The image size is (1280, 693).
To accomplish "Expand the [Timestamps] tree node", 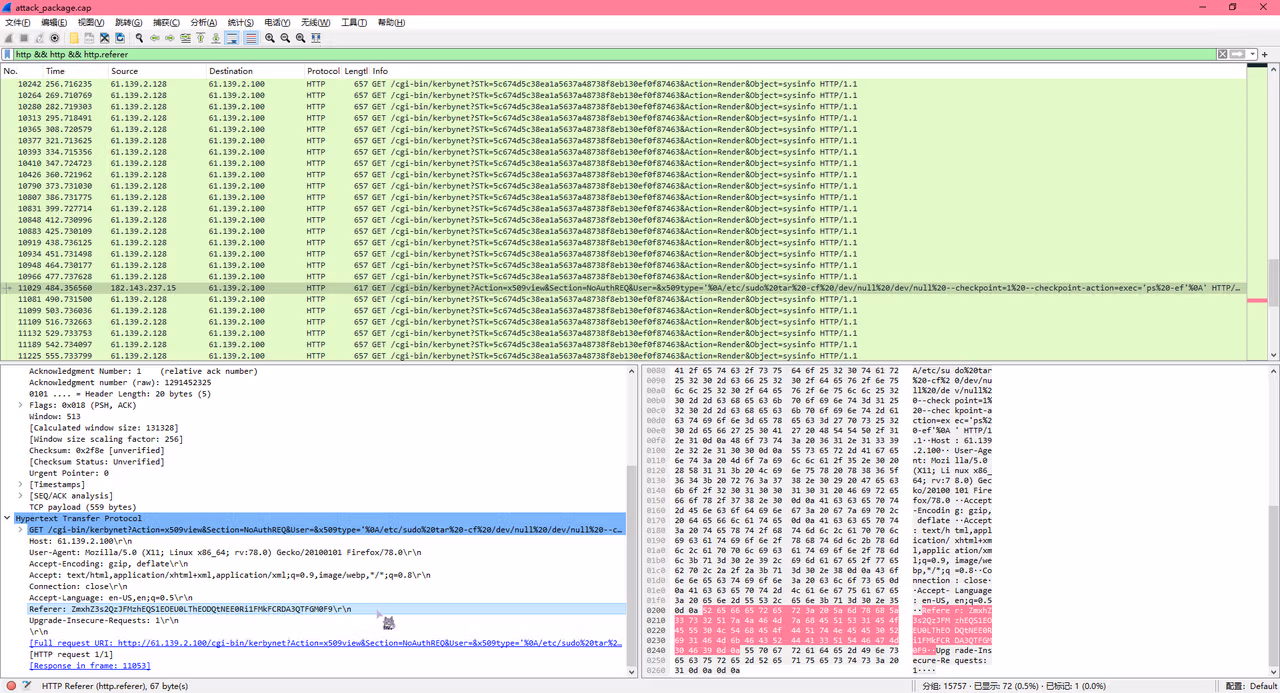I will 20,484.
